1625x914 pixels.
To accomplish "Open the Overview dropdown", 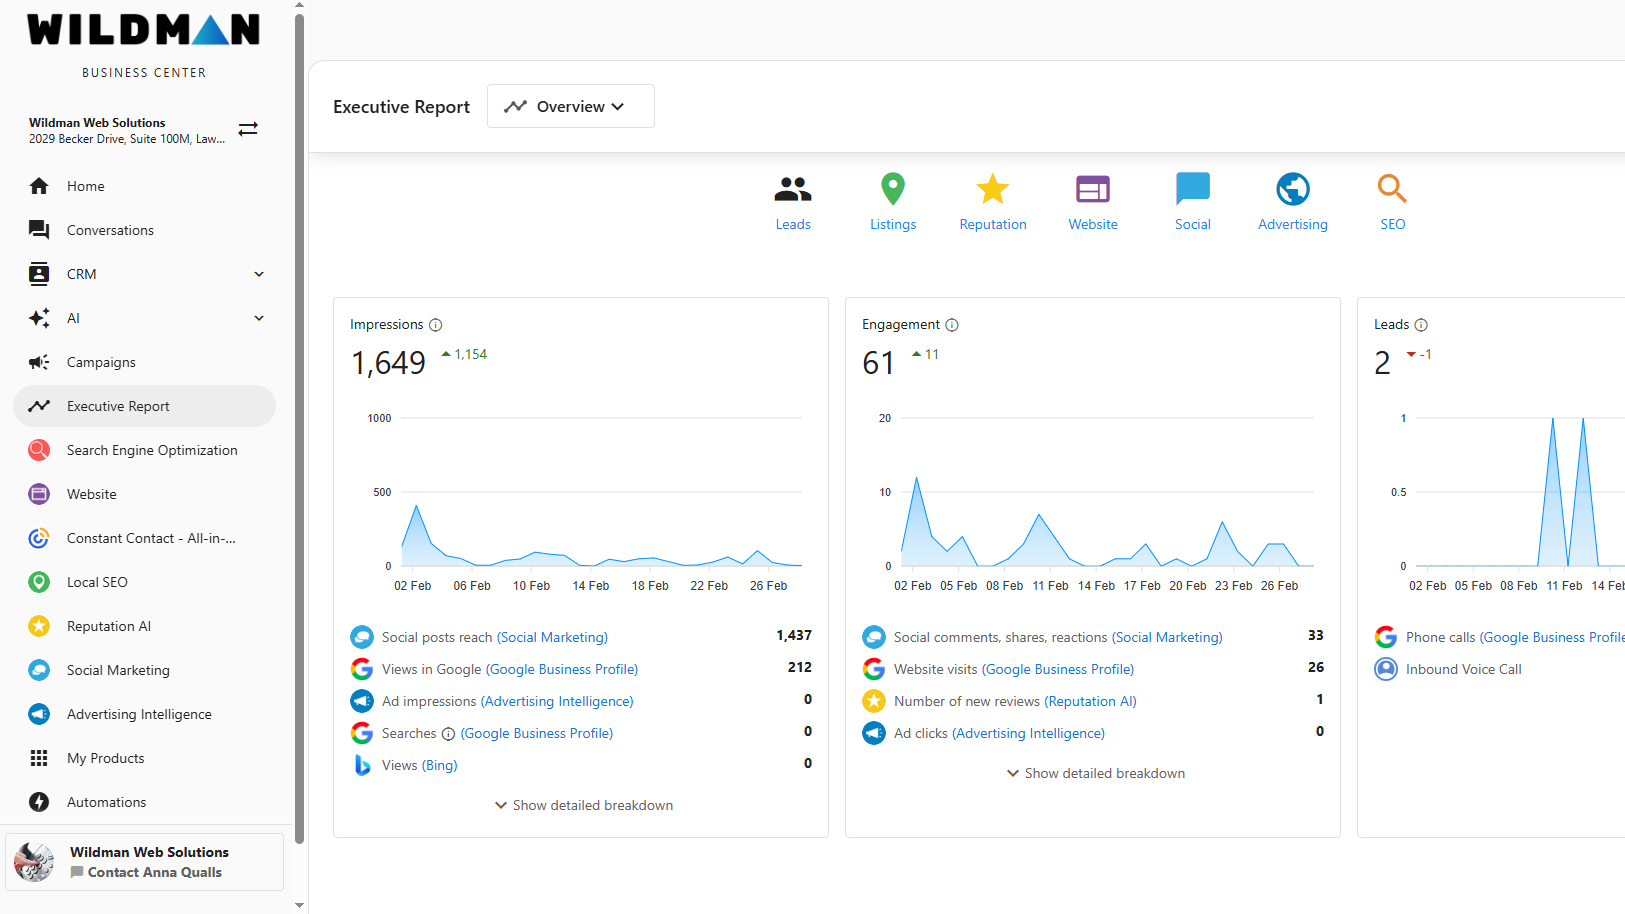I will pyautogui.click(x=570, y=106).
